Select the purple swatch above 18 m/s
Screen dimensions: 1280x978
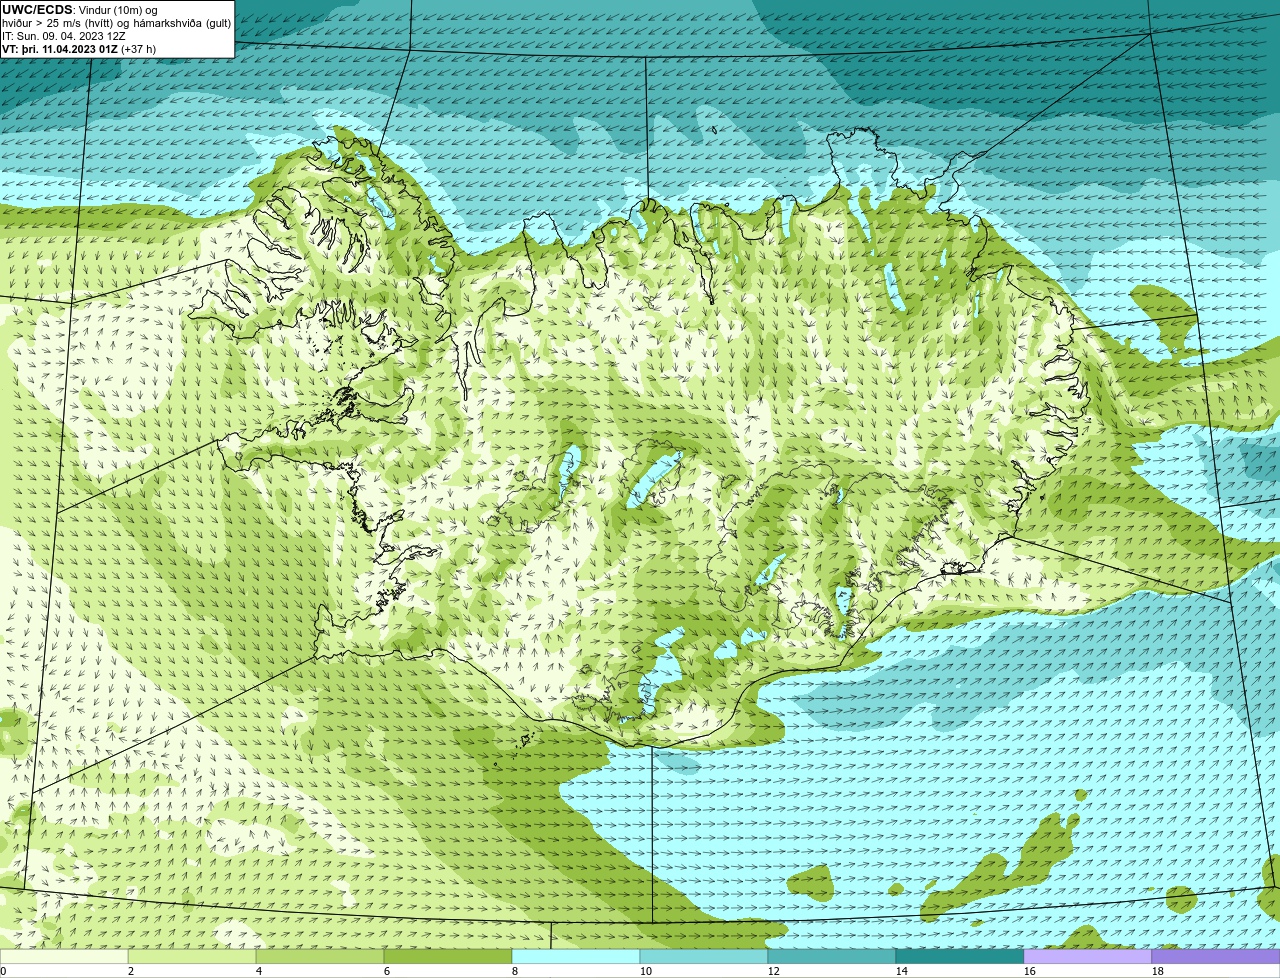[1216, 956]
